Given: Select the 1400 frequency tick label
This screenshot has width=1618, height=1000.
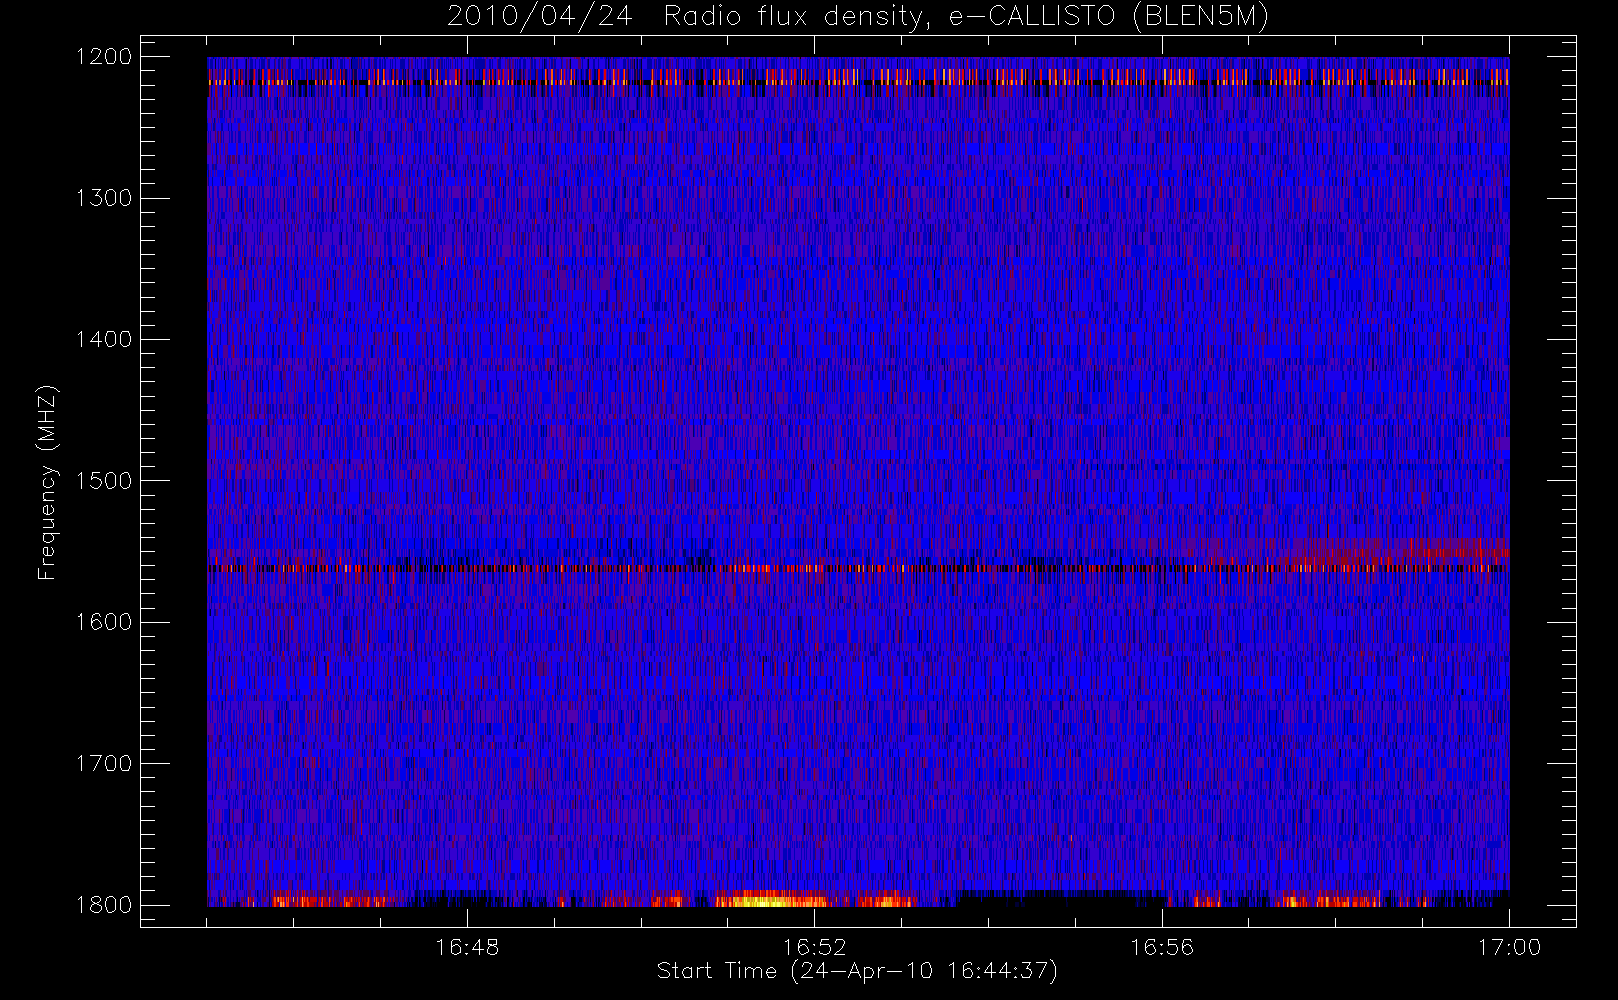Looking at the screenshot, I should click(x=104, y=339).
